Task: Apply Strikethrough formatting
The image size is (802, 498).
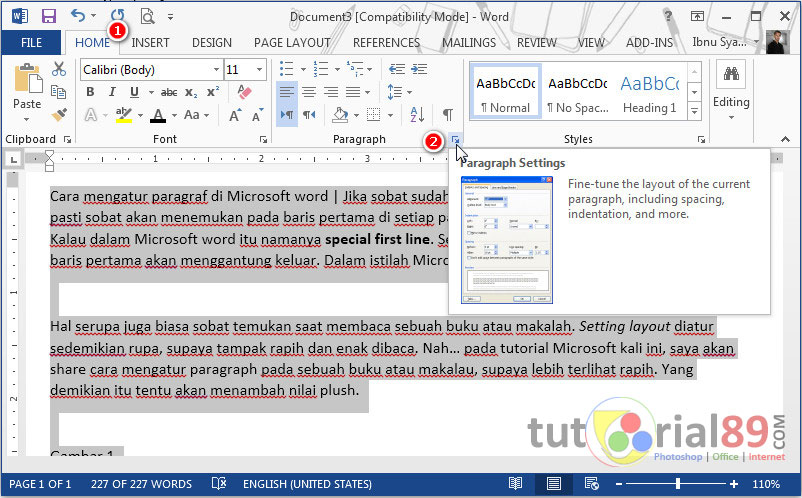Action: tap(169, 93)
